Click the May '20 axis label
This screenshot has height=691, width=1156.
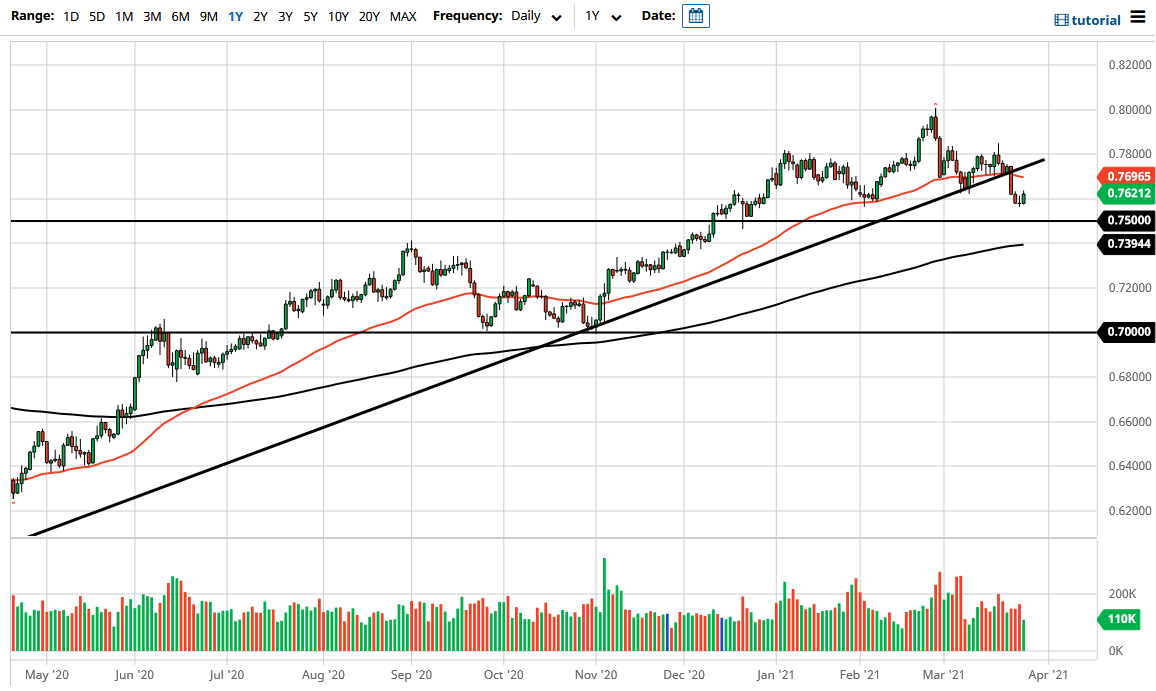(x=46, y=674)
